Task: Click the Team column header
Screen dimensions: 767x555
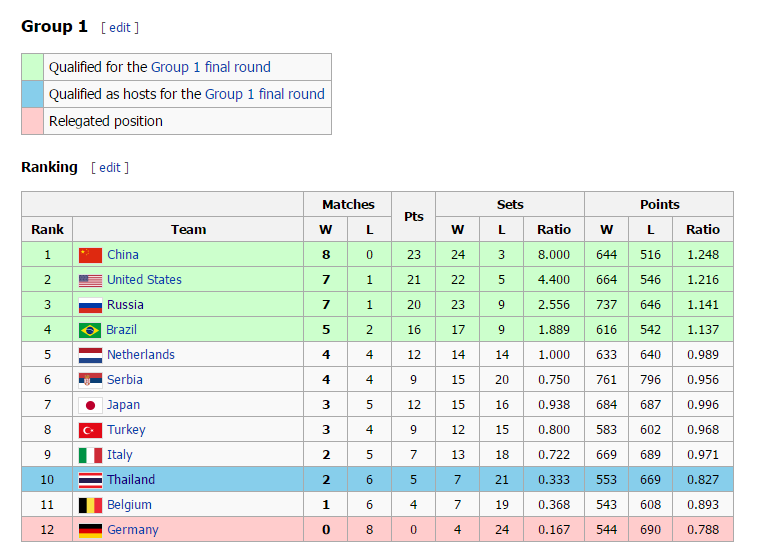Action: pyautogui.click(x=188, y=229)
